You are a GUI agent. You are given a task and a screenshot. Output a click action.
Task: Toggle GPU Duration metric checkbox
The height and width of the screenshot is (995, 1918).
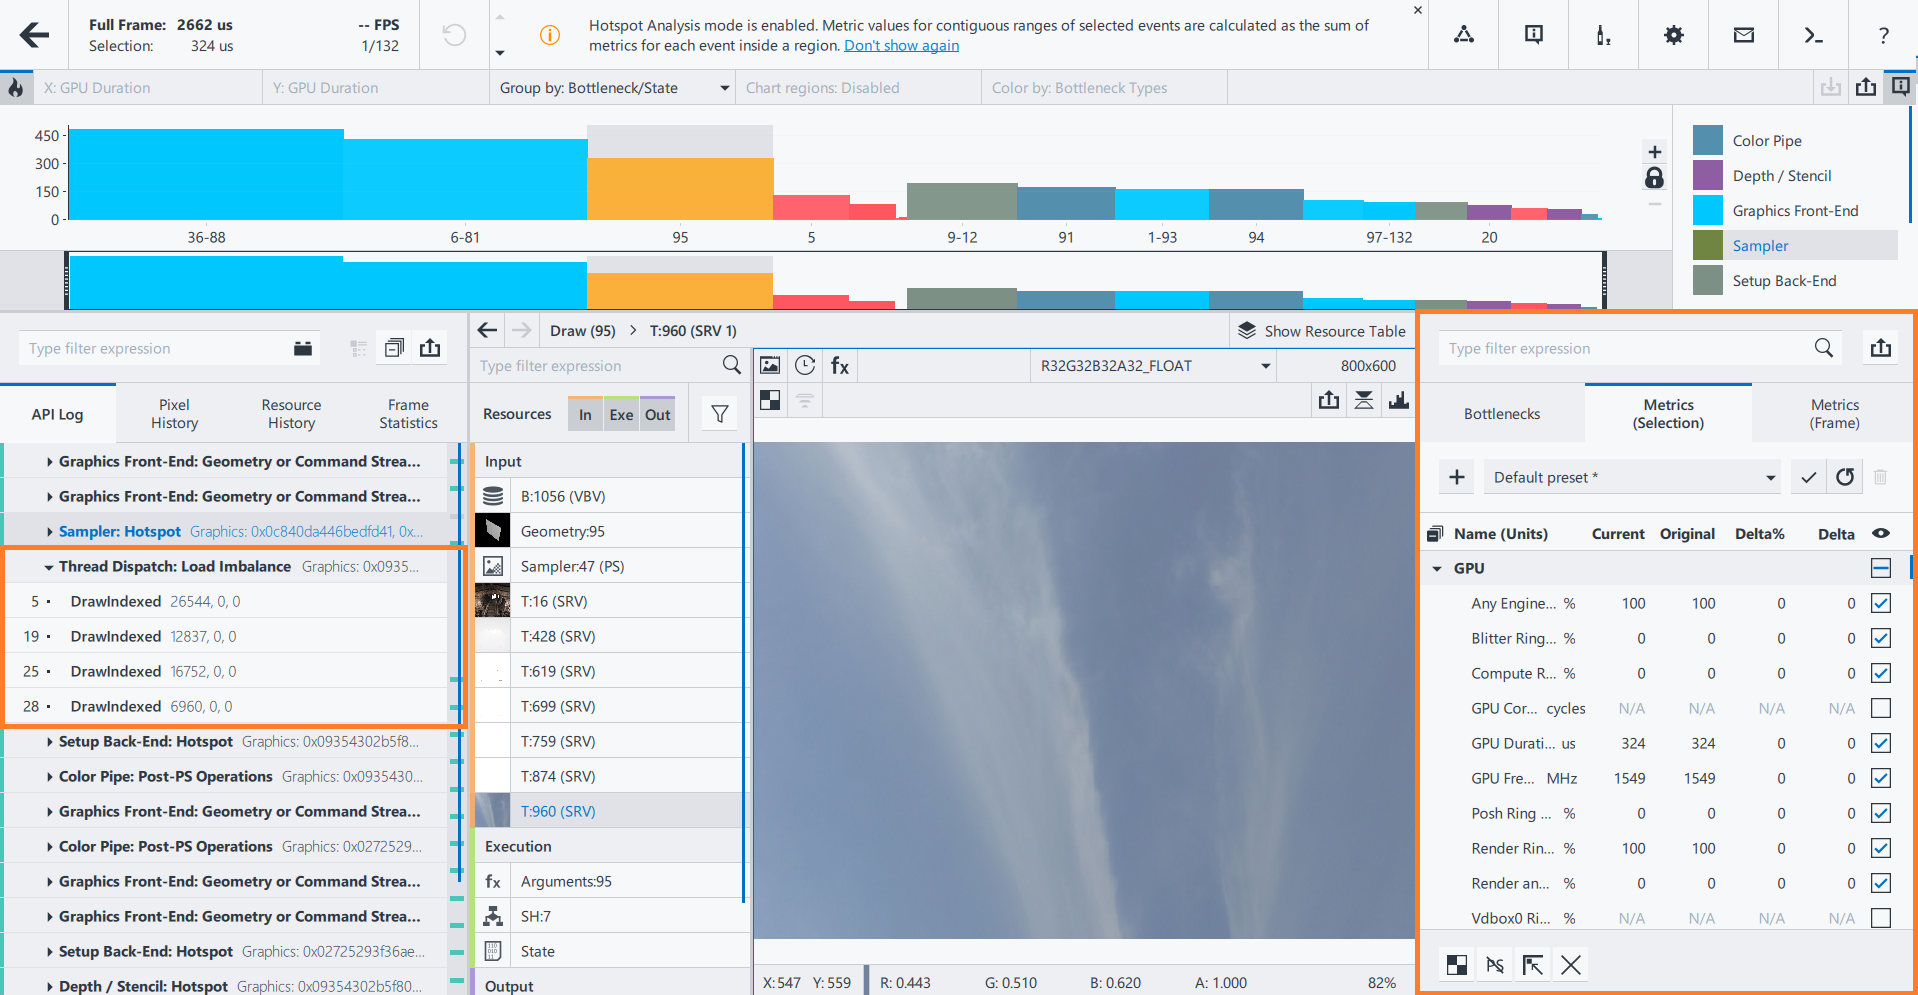point(1880,743)
